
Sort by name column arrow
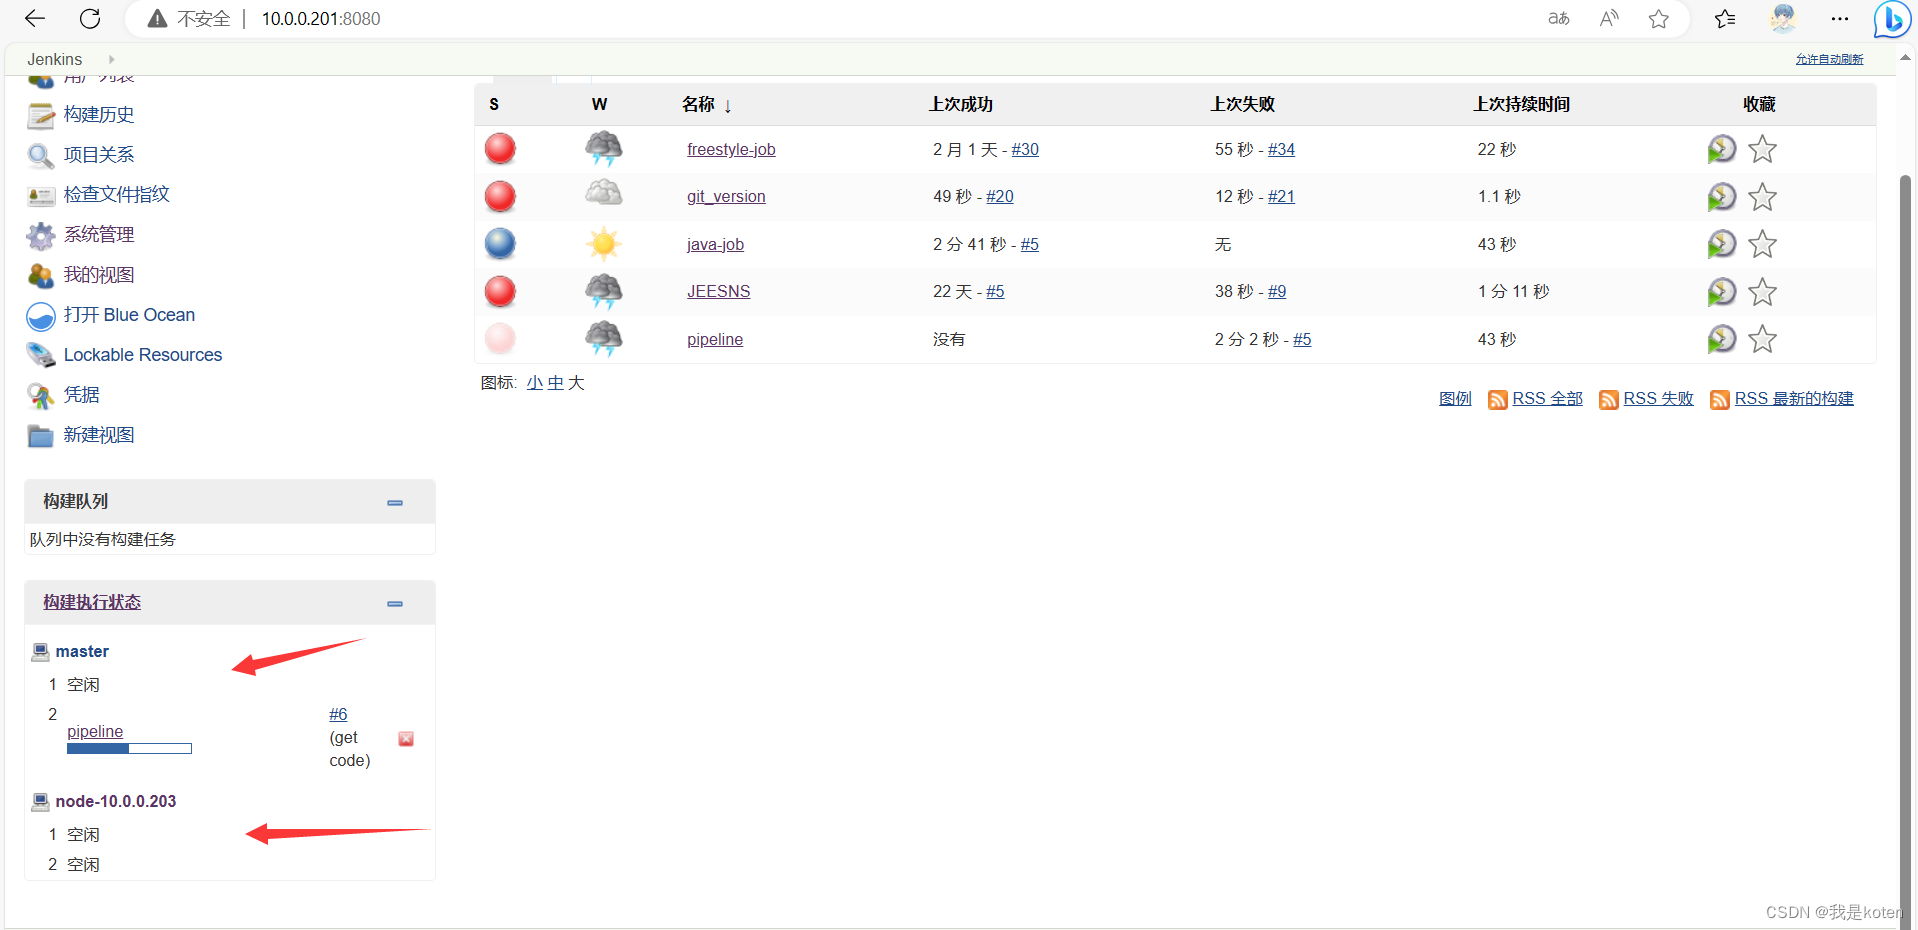pyautogui.click(x=728, y=106)
